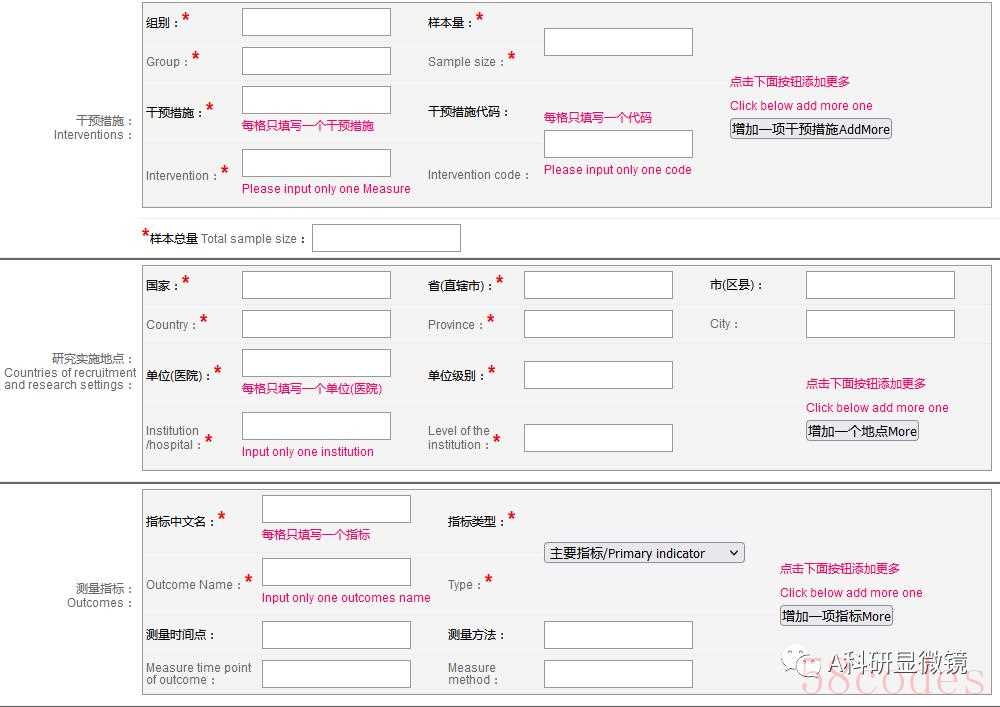Click the 'Please input only one code' hint
This screenshot has width=1000, height=707.
coord(617,170)
